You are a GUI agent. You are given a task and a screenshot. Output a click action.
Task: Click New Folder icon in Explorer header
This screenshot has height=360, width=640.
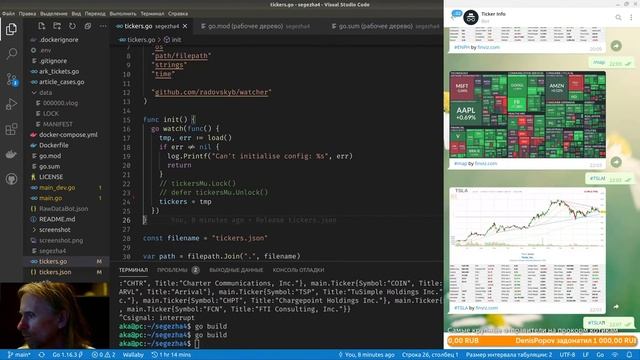(57, 26)
